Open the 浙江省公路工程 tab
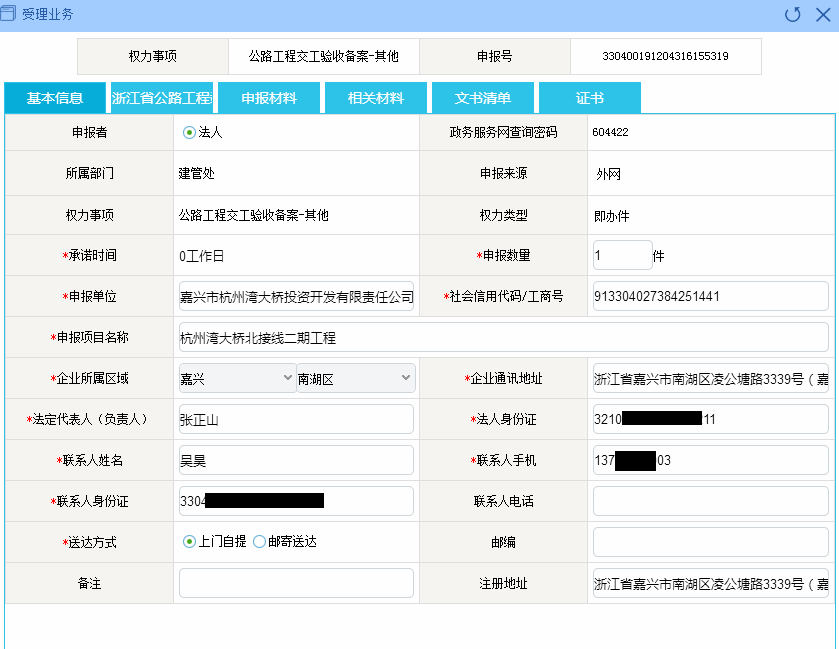Viewport: 839px width, 649px height. 162,98
